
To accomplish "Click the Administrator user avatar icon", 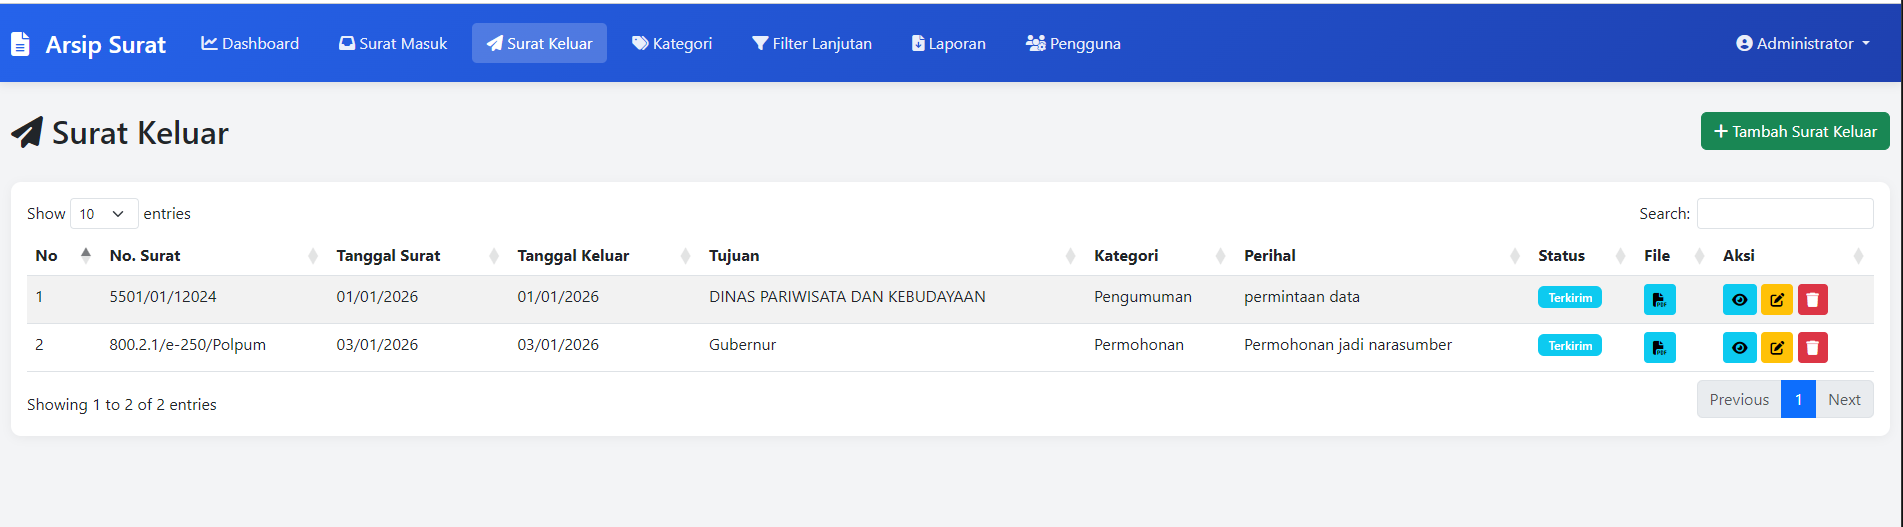I will (1744, 43).
